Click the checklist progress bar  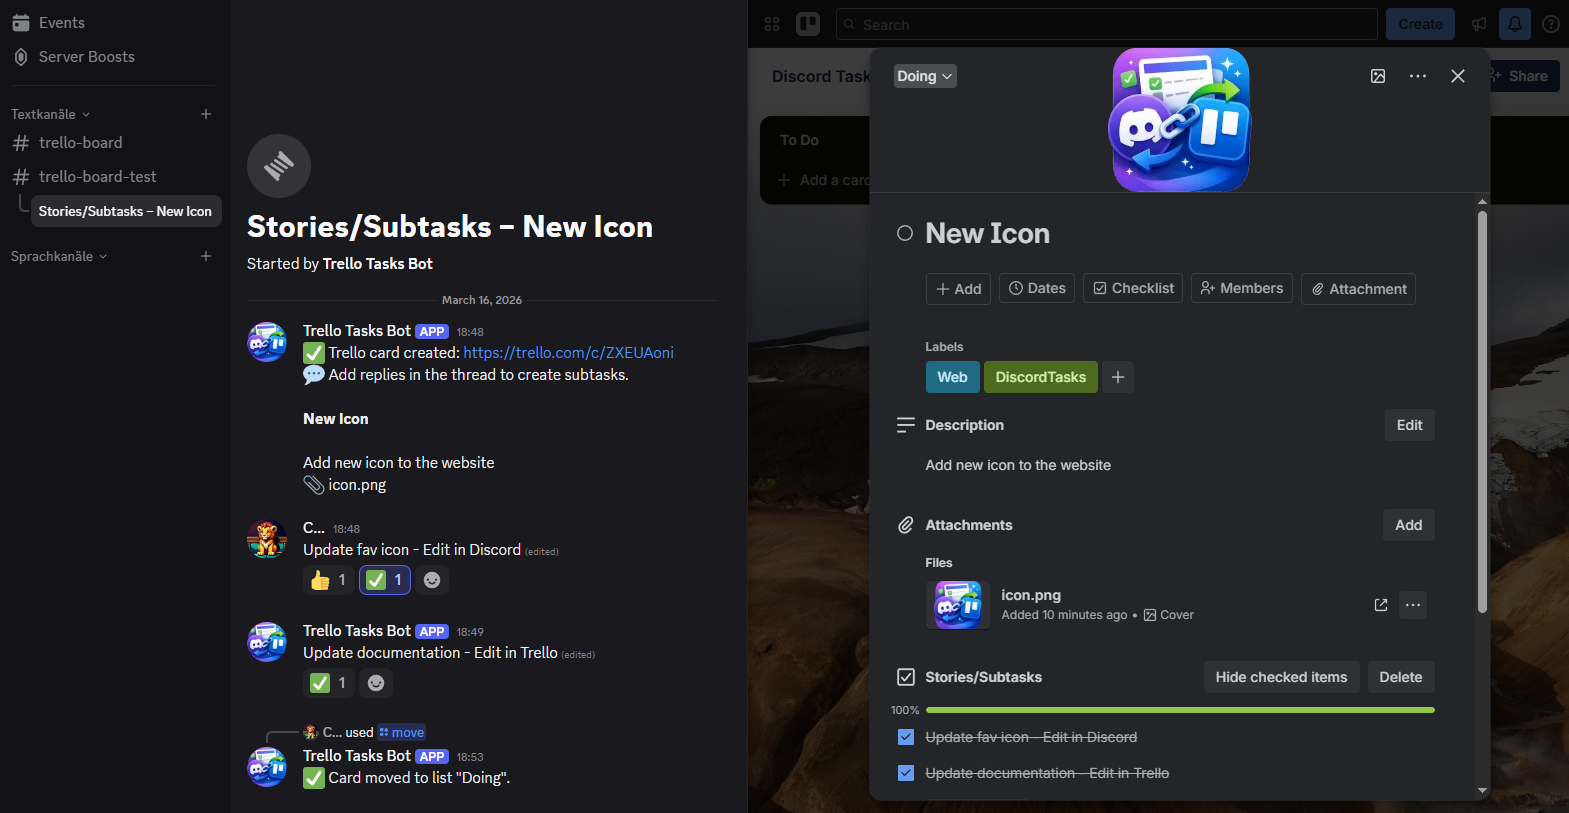[x=1180, y=710]
